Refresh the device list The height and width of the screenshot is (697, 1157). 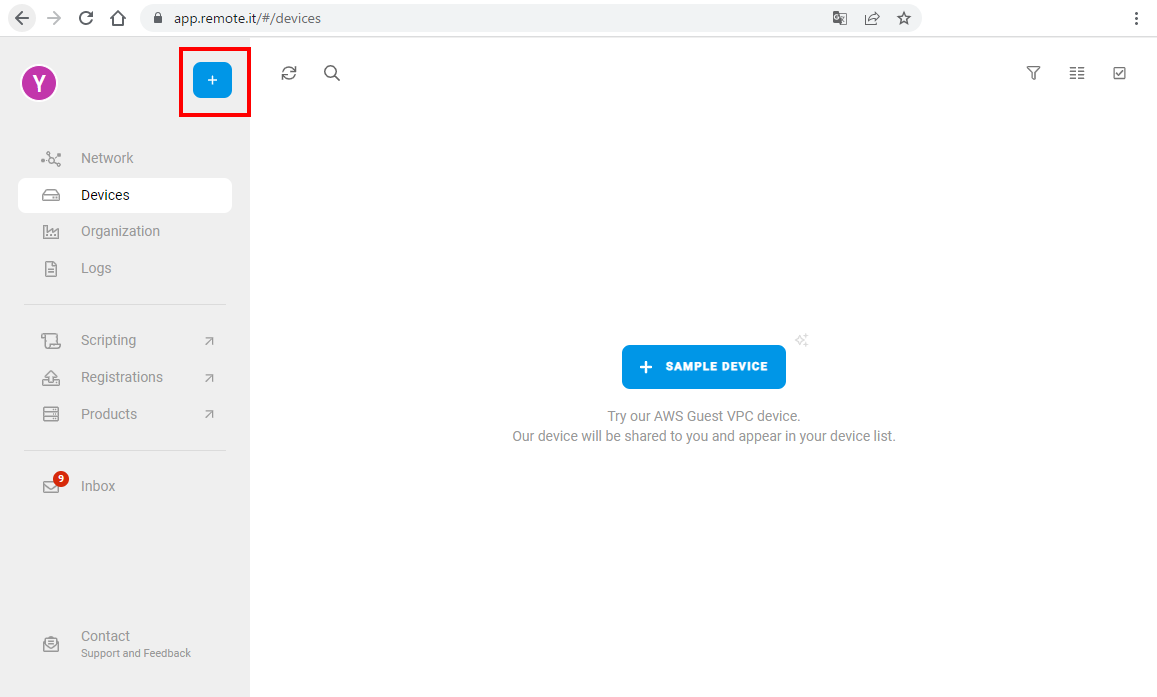[289, 73]
